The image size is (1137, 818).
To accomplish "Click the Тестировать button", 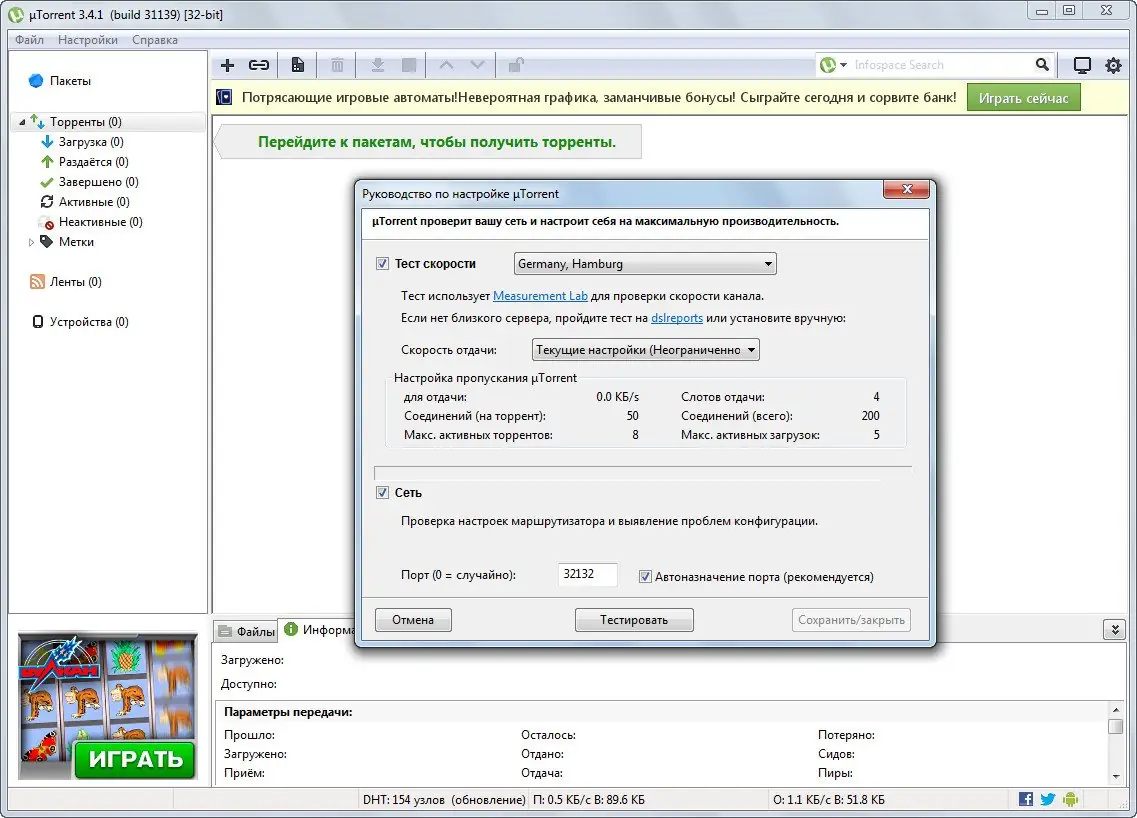I will pyautogui.click(x=634, y=620).
